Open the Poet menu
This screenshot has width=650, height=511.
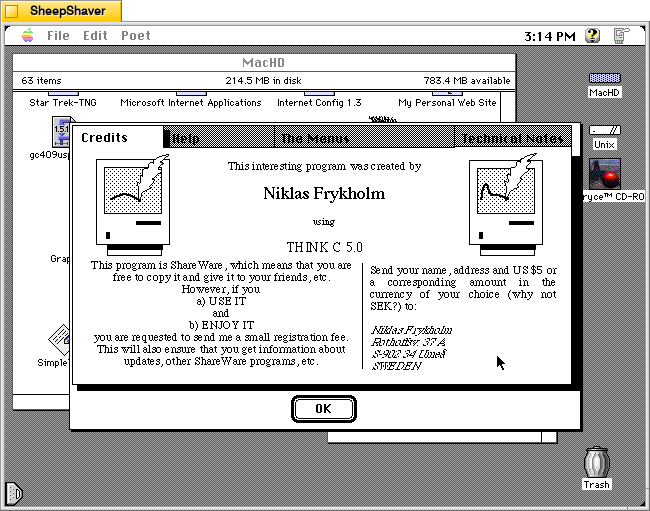[x=136, y=36]
